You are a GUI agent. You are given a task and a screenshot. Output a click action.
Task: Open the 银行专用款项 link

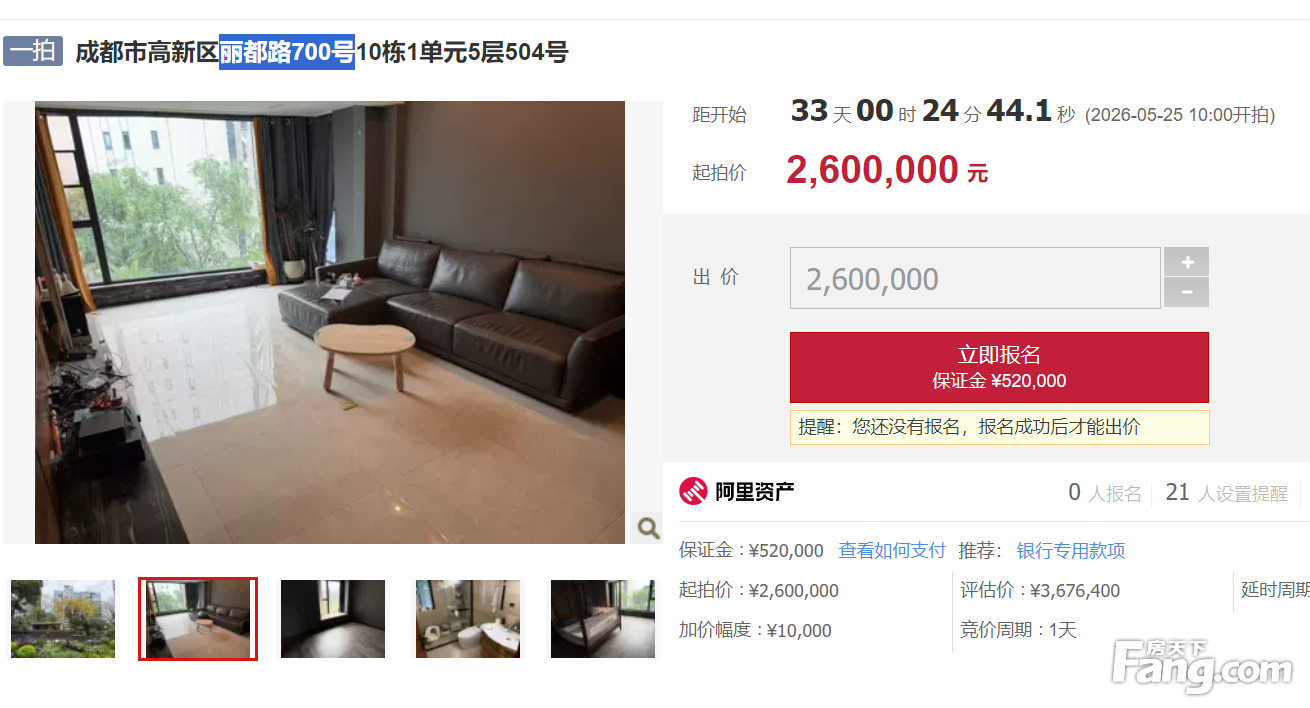[x=1071, y=550]
